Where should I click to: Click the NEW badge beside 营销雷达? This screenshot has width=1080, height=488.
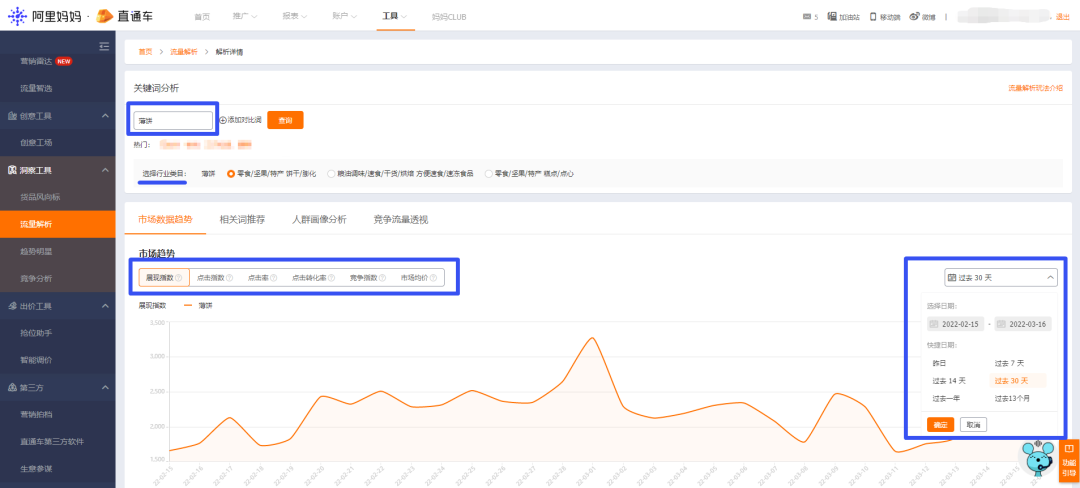(64, 61)
